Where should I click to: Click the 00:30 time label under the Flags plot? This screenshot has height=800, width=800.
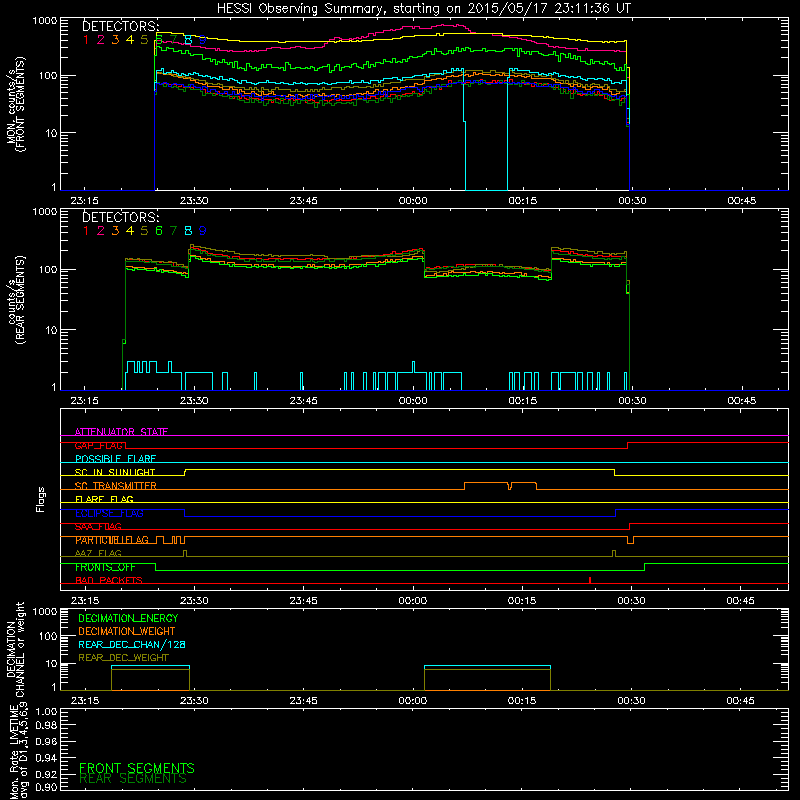(632, 601)
